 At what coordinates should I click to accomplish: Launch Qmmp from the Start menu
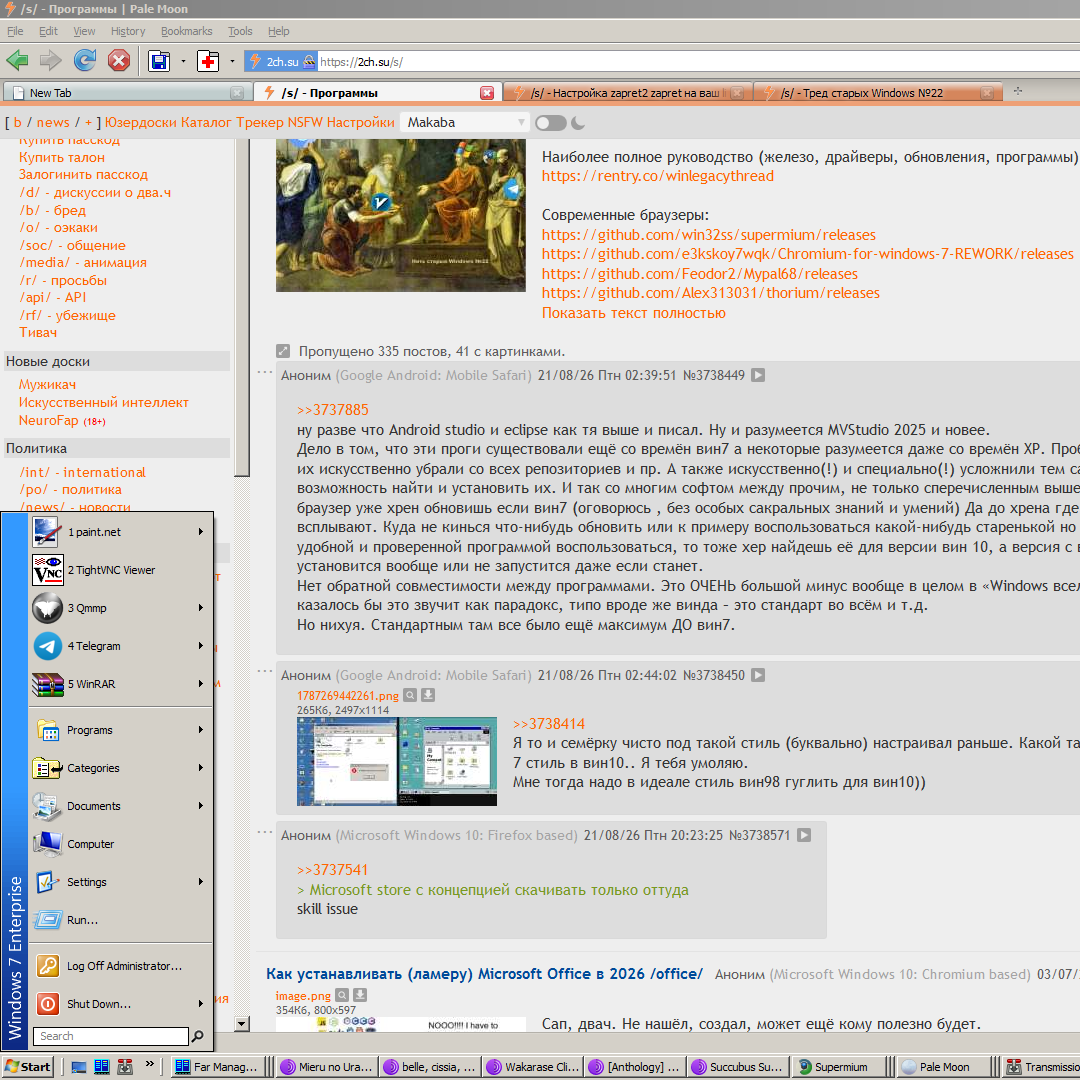[x=121, y=608]
